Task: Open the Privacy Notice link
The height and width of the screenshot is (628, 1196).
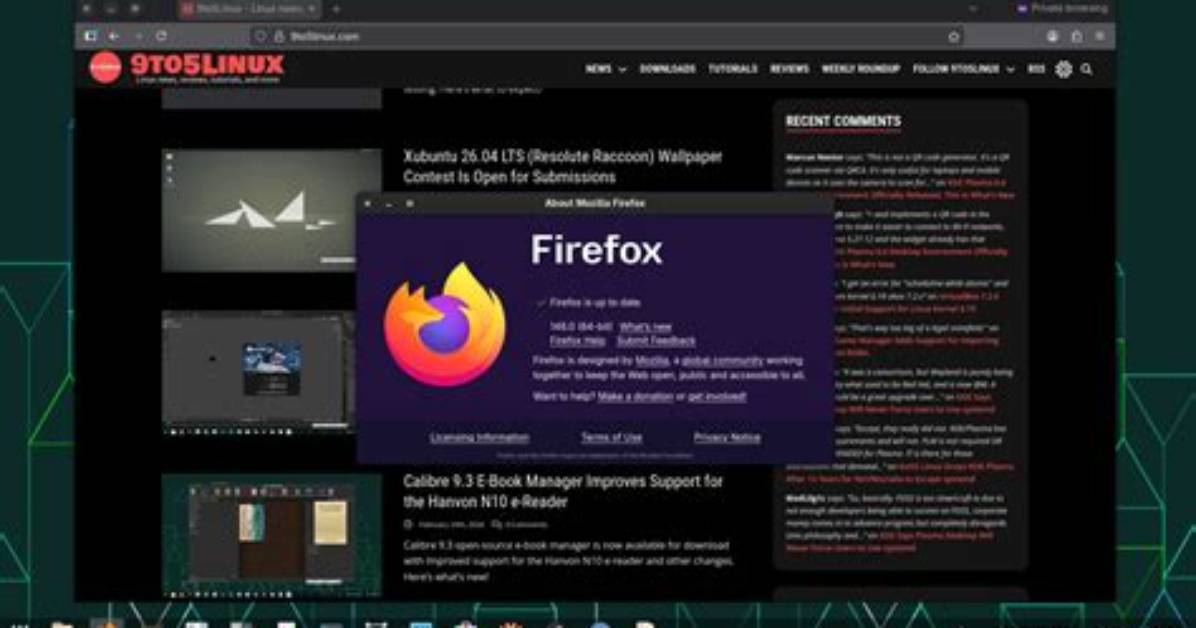Action: pyautogui.click(x=727, y=438)
